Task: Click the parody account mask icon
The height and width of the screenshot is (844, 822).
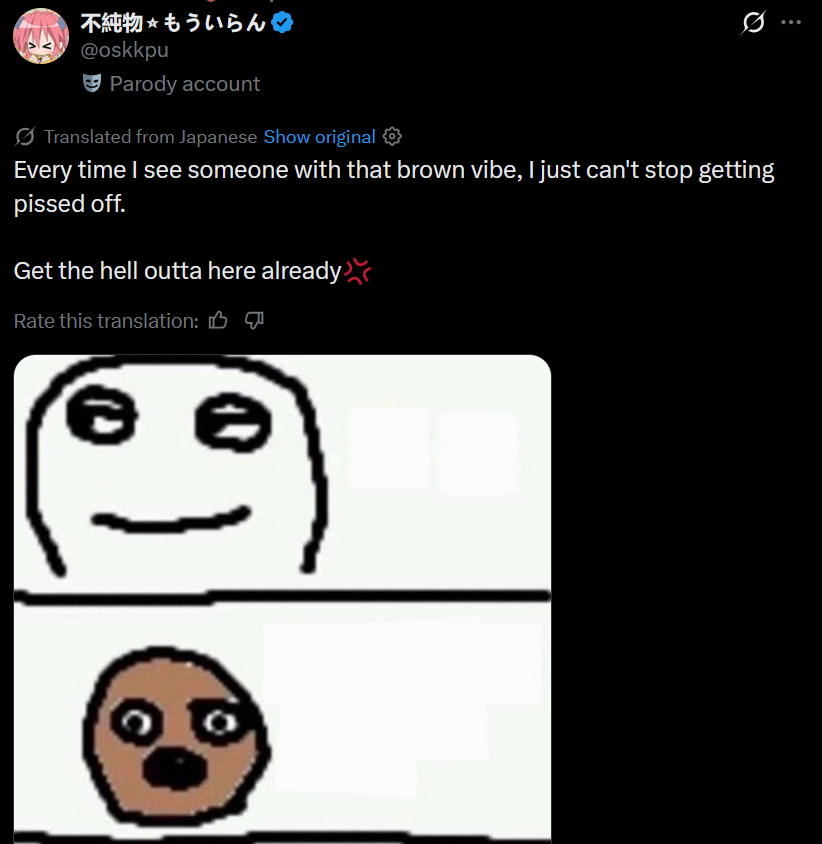Action: point(92,83)
